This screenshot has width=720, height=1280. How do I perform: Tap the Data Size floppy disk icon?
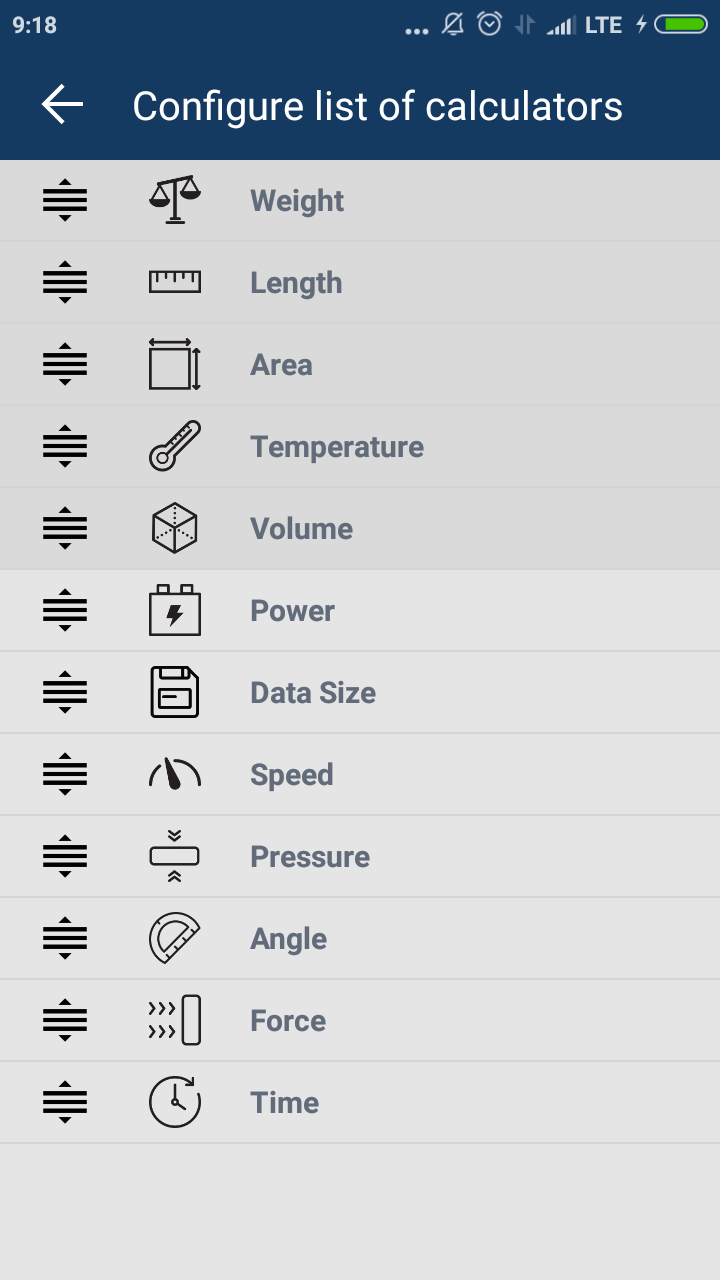tap(175, 692)
